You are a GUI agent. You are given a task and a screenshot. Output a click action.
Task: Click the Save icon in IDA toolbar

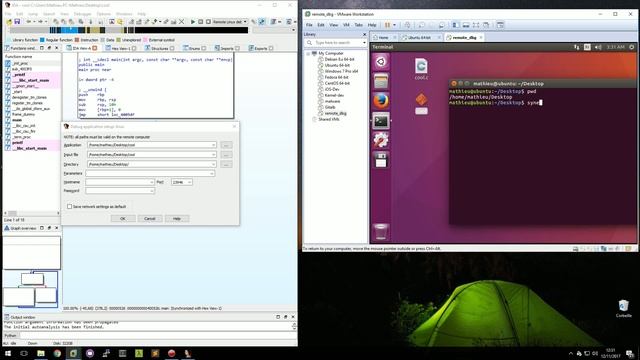[x=17, y=22]
